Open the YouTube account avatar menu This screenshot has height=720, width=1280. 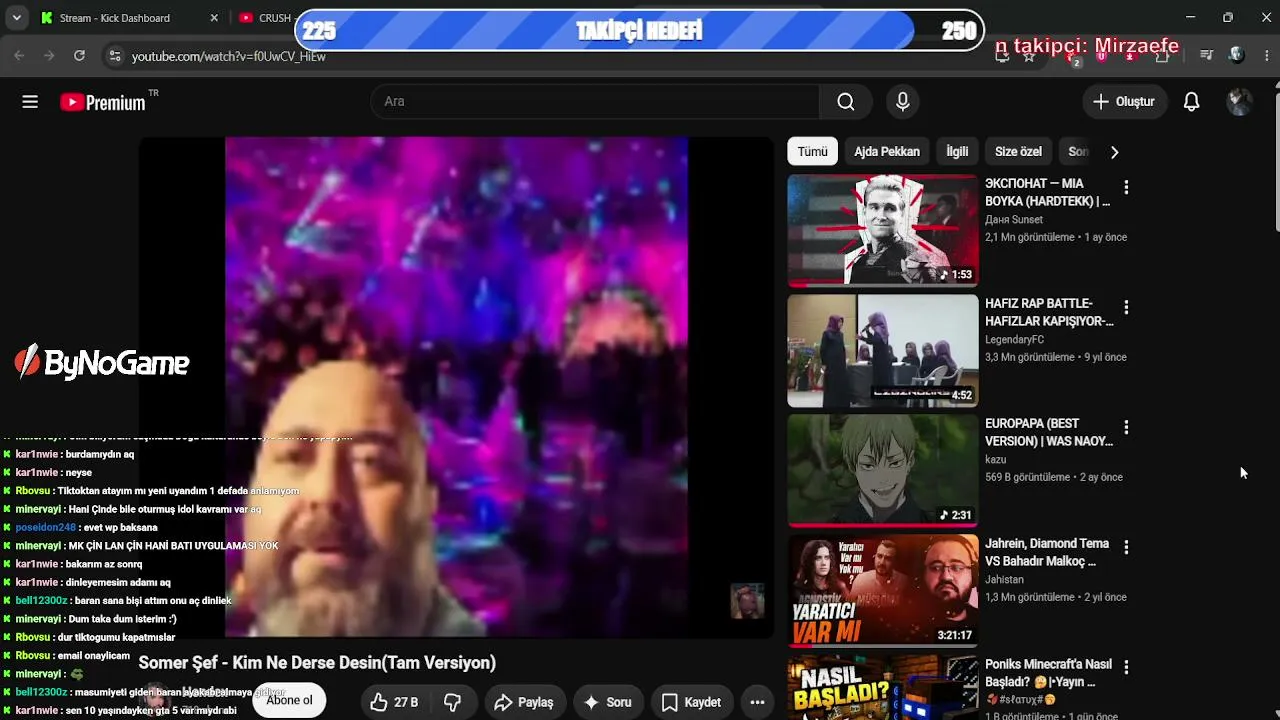[1239, 102]
